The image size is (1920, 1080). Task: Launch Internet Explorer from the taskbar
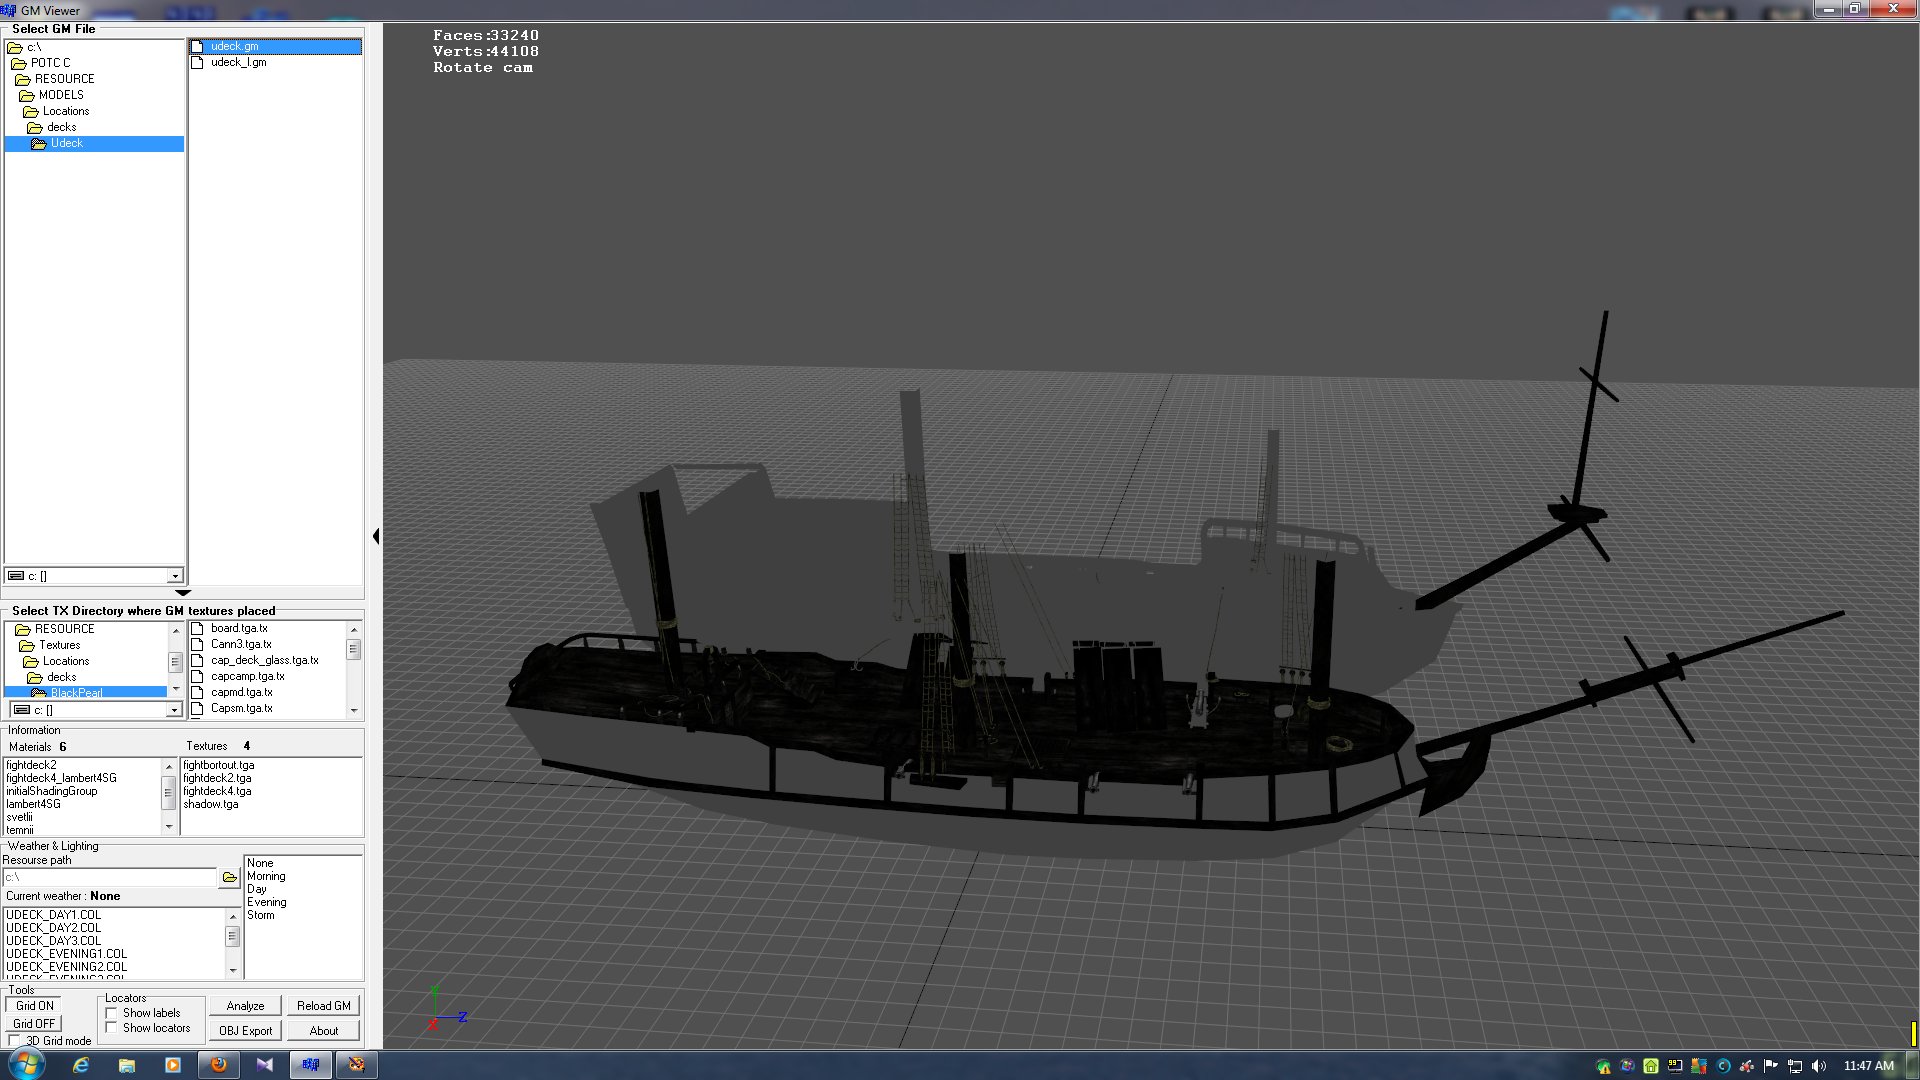(81, 1066)
